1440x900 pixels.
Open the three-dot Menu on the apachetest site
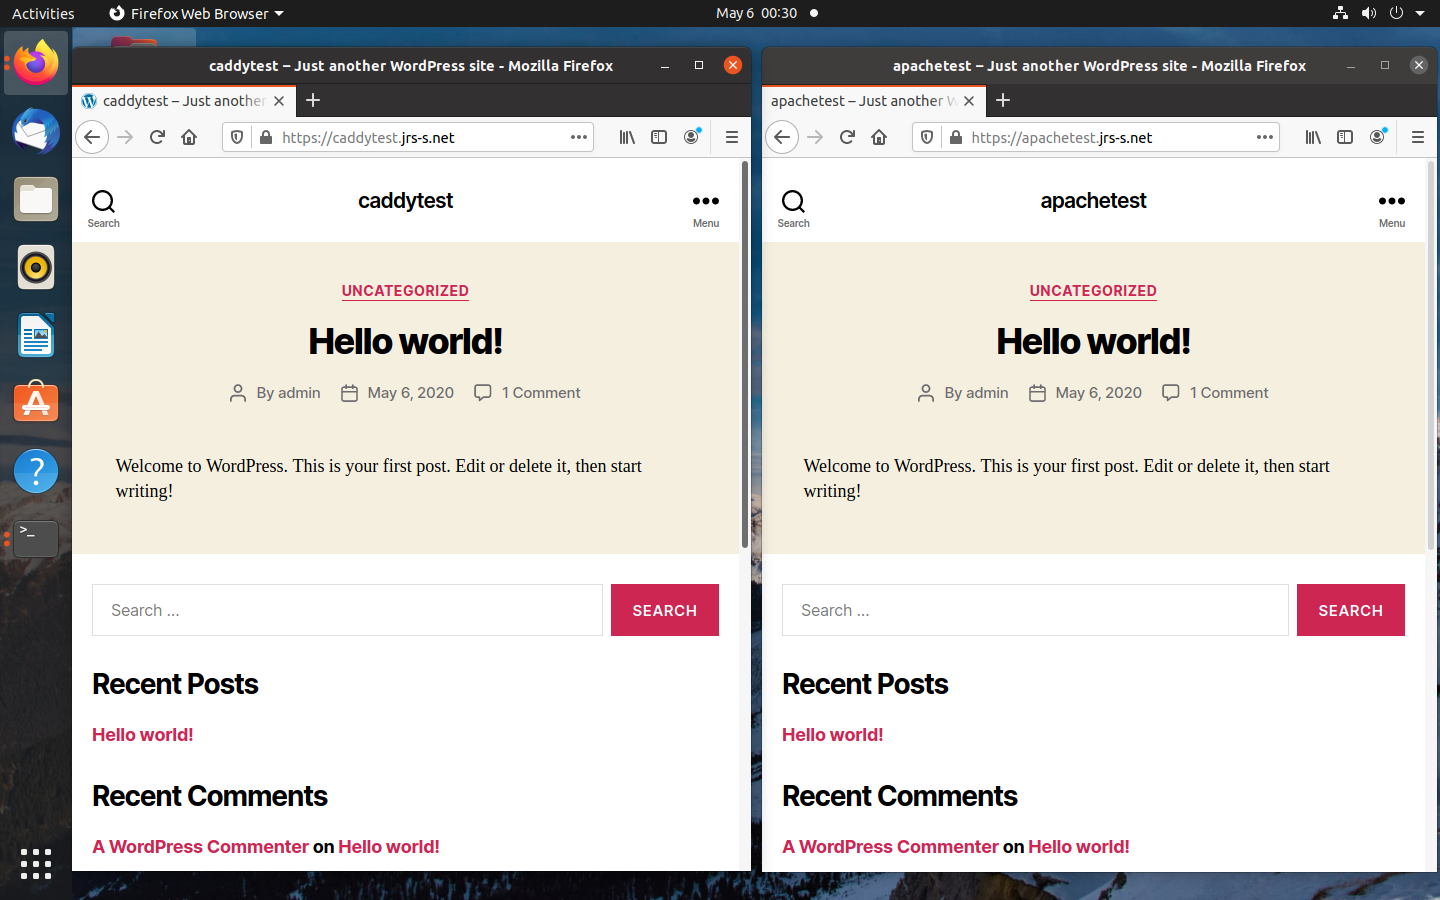(1391, 201)
